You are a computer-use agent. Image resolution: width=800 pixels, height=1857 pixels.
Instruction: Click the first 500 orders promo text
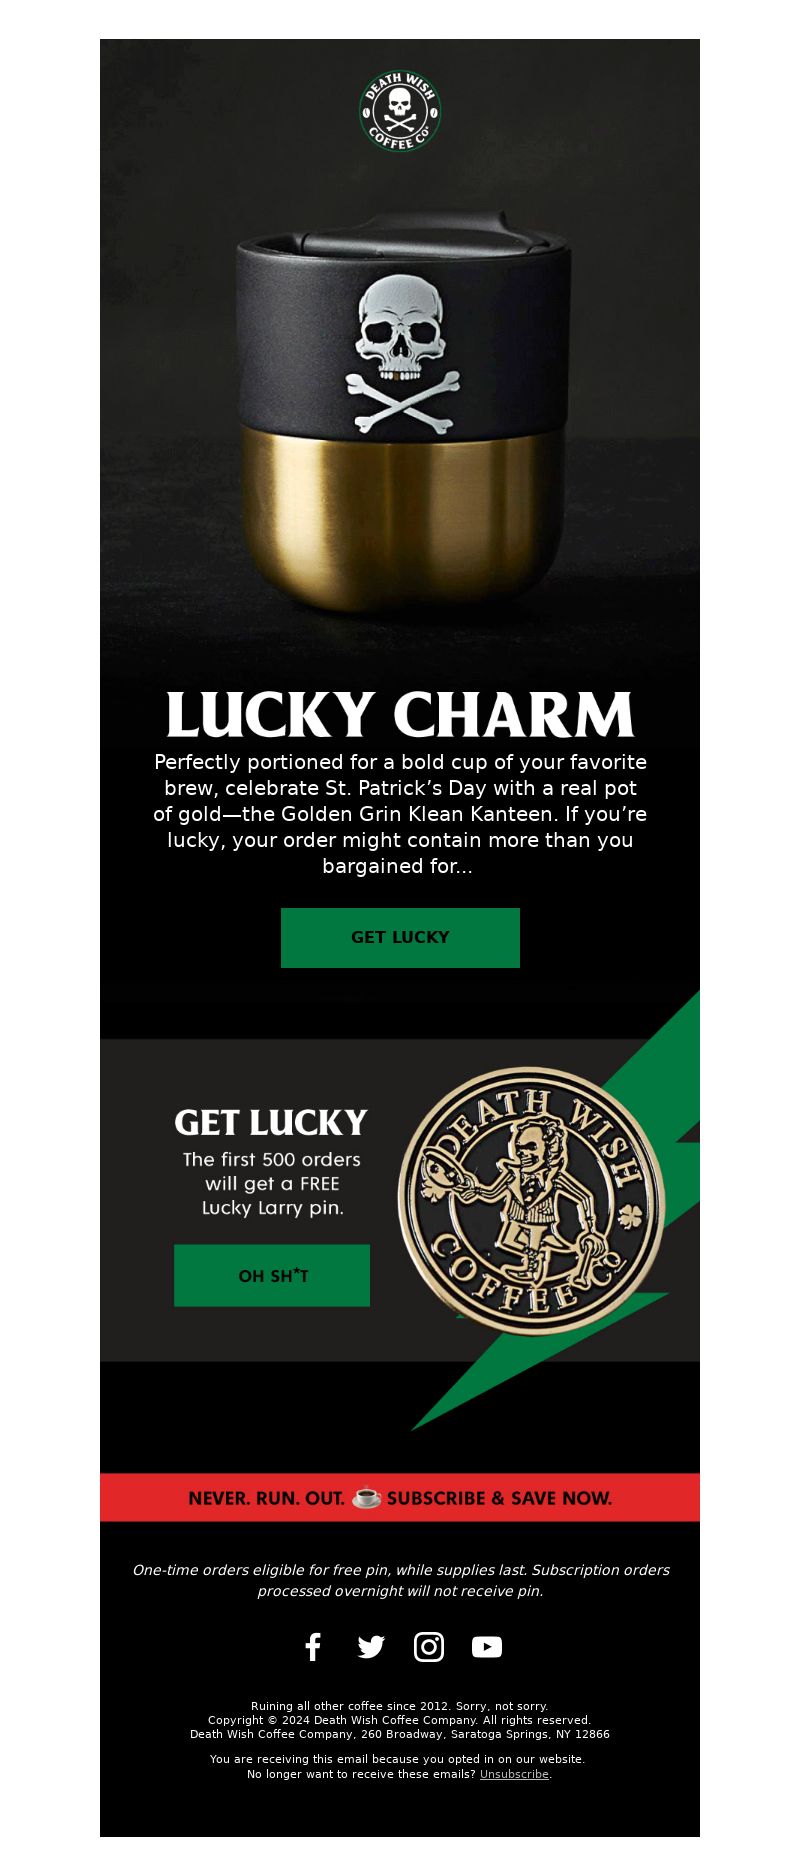(272, 1184)
